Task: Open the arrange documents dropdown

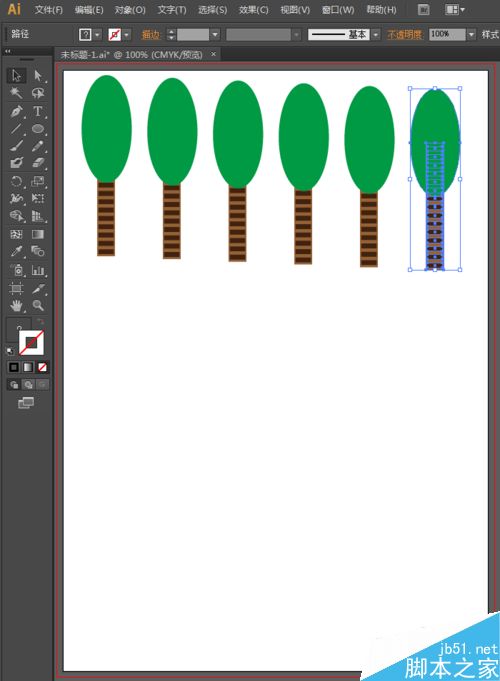Action: pyautogui.click(x=455, y=10)
